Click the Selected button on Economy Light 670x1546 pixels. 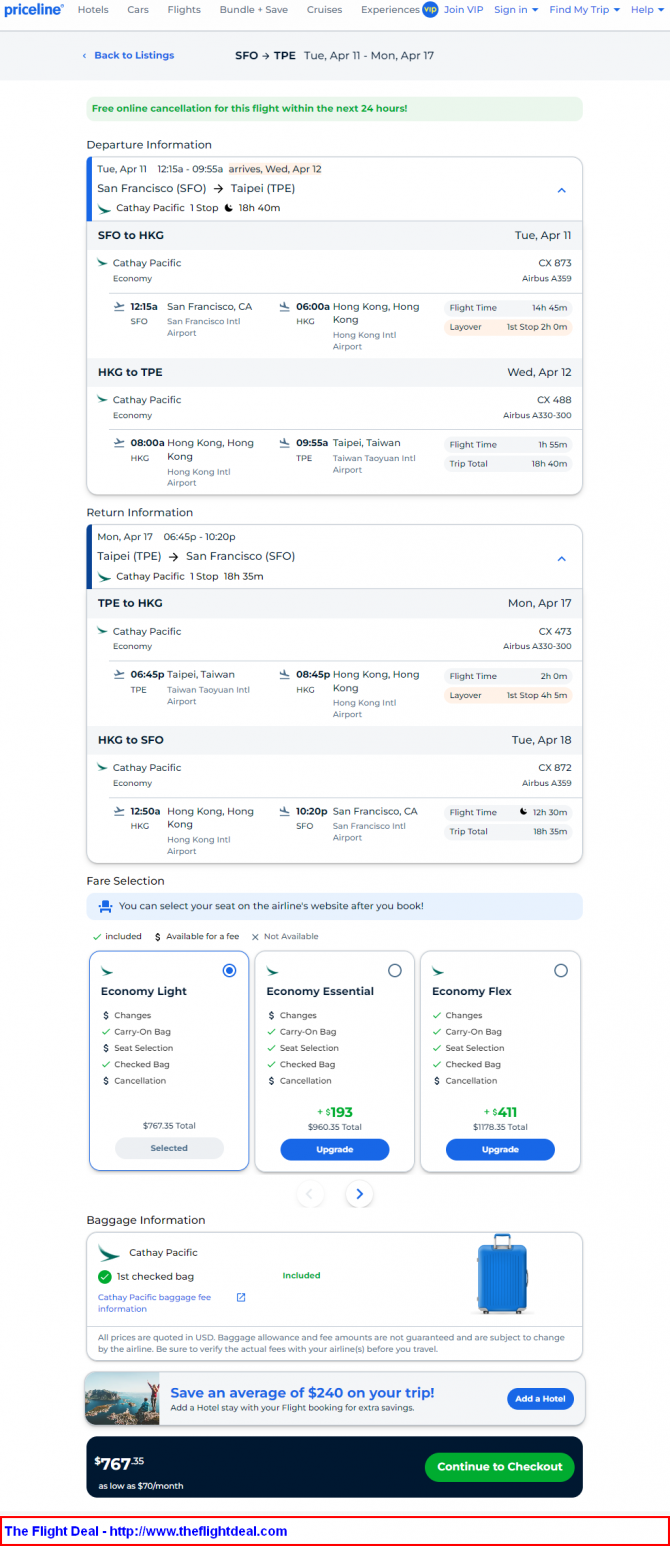(169, 1148)
